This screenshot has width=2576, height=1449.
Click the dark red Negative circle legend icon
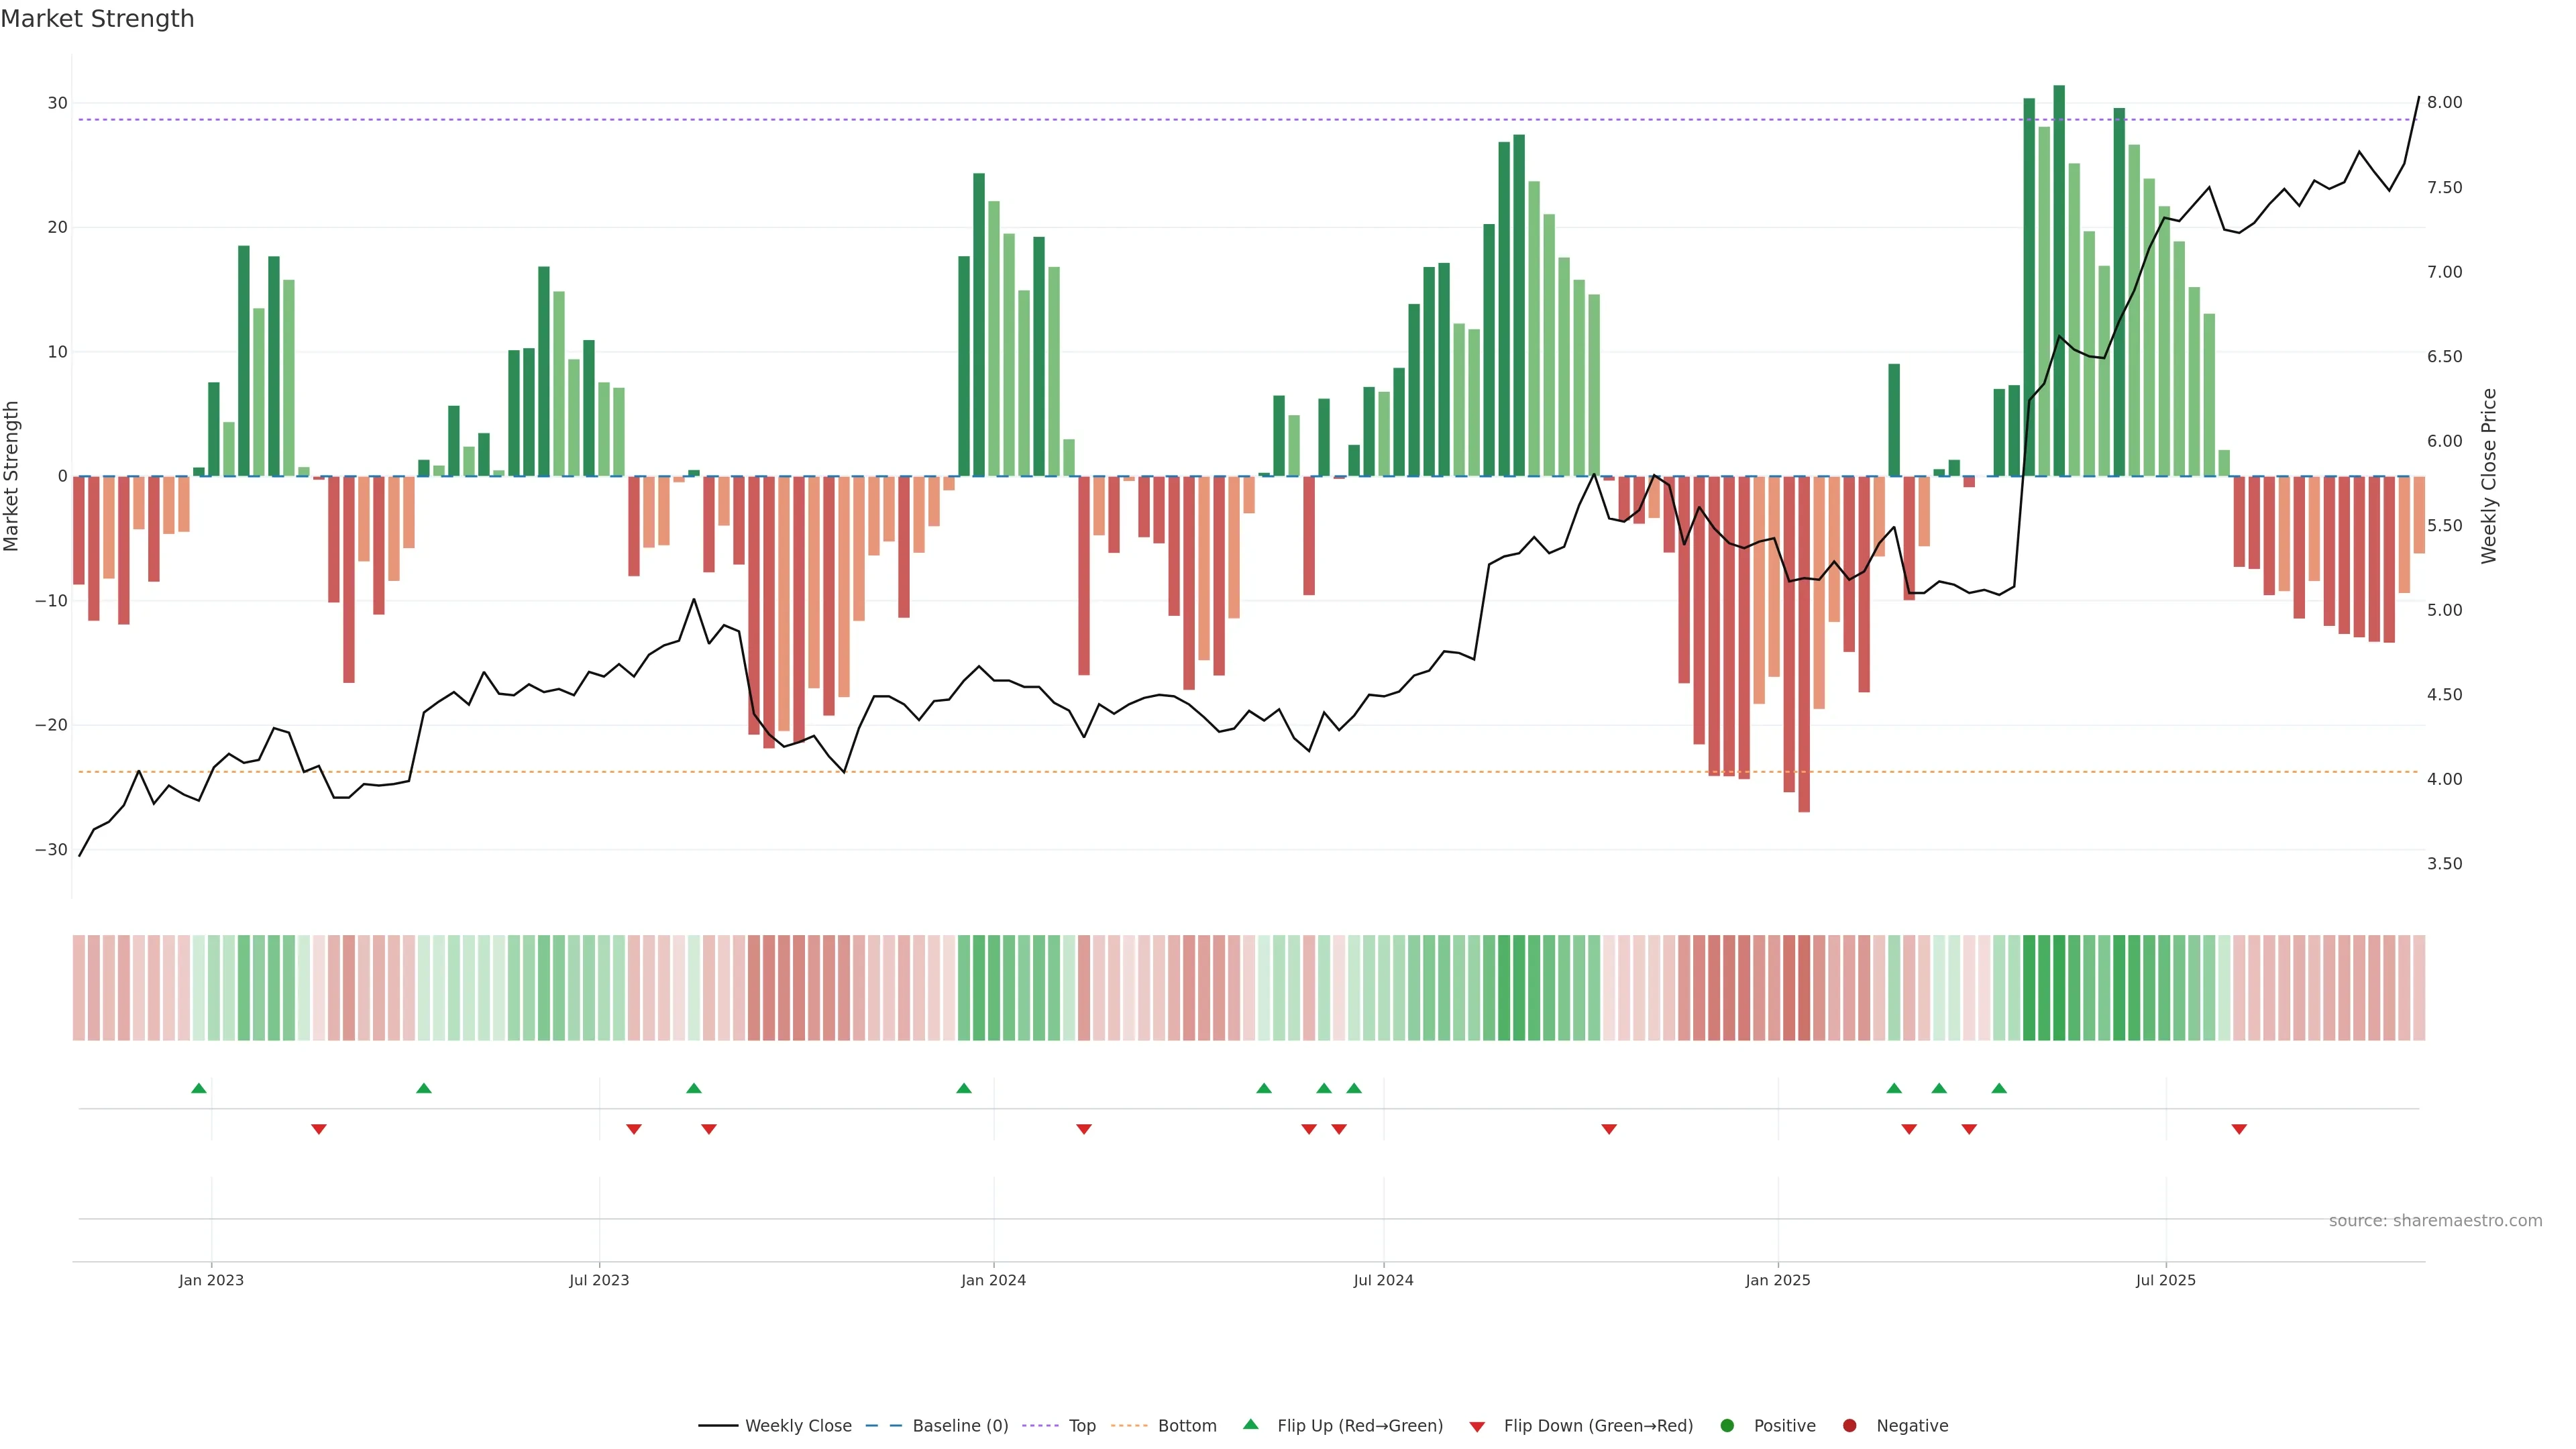(x=1849, y=1425)
